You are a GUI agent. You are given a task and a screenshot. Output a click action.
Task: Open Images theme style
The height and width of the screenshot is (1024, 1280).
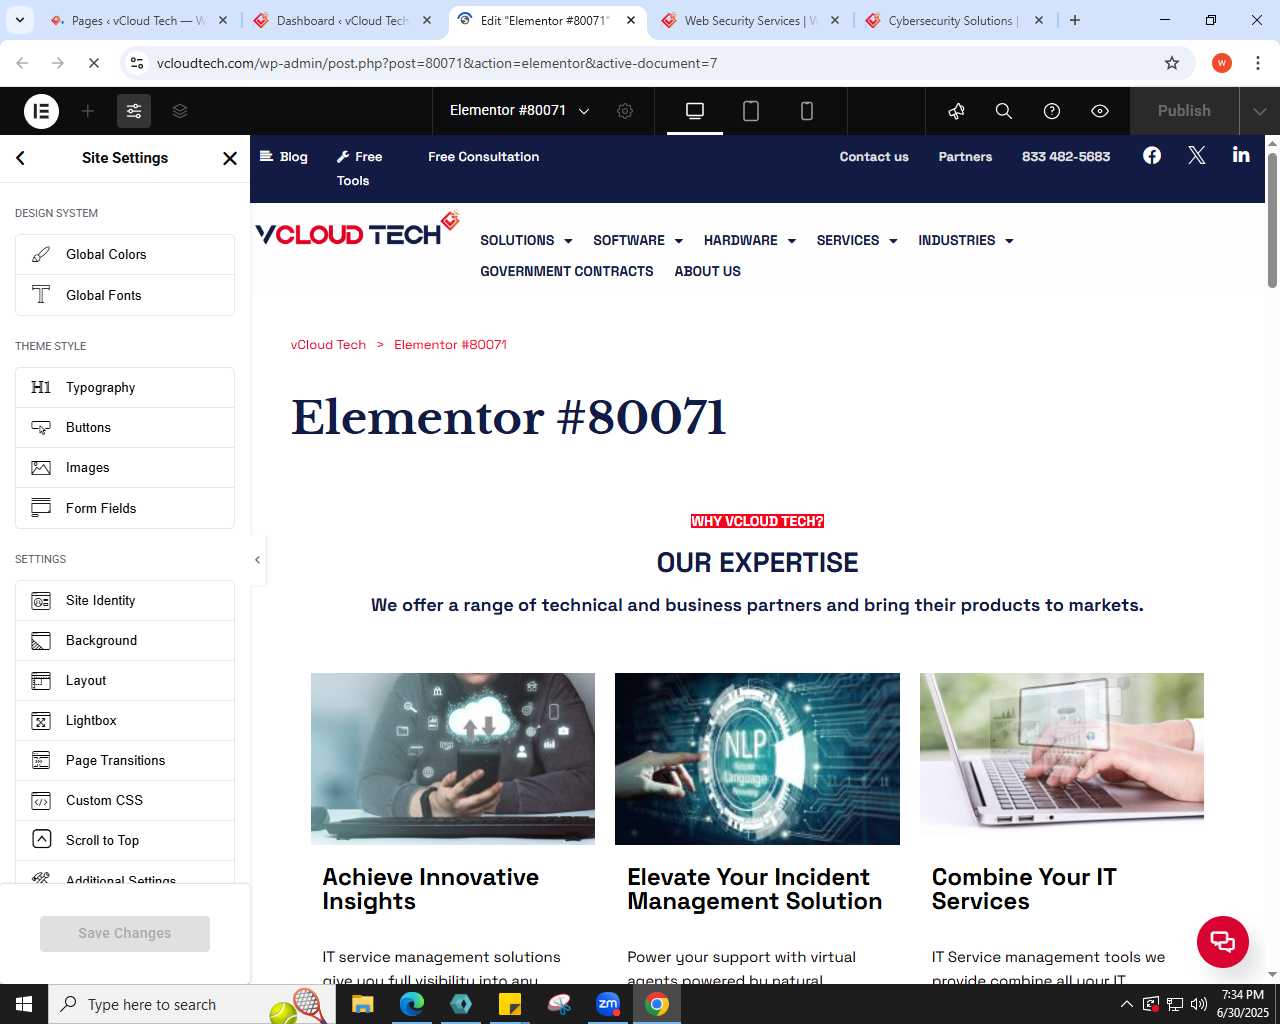[125, 467]
